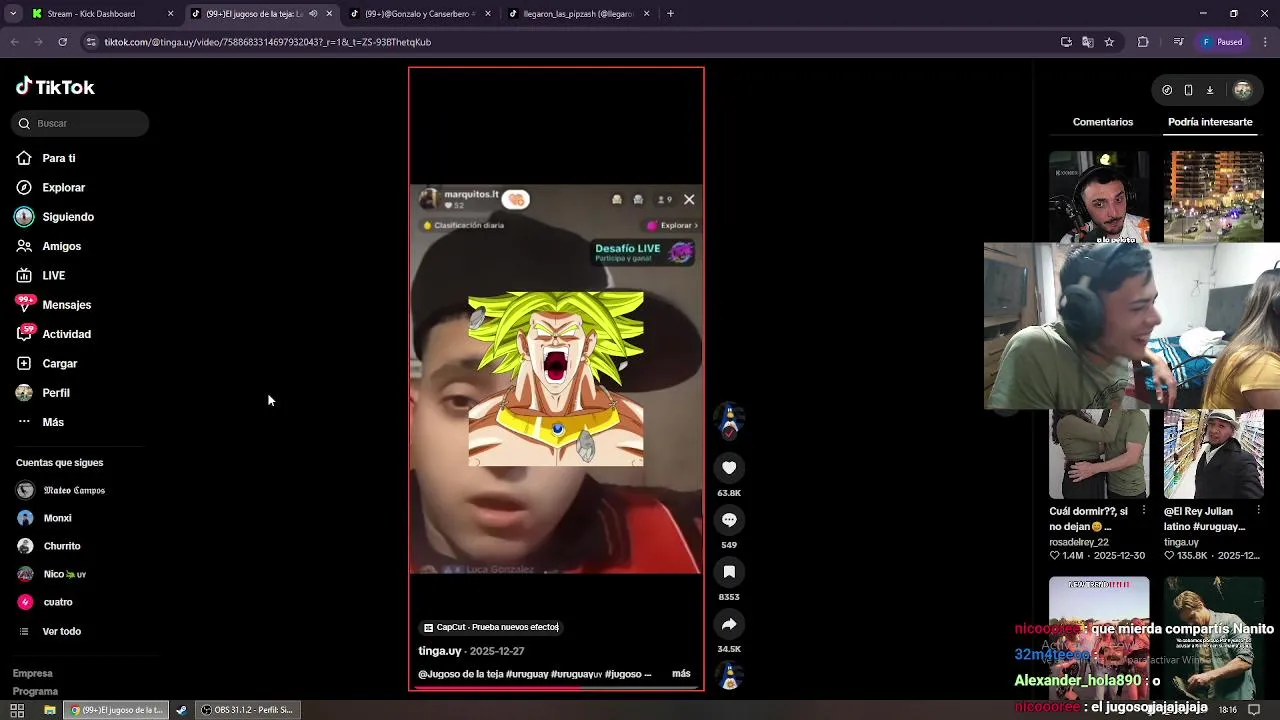Open Windows Start button
Viewport: 1280px width, 720px height.
pyautogui.click(x=17, y=710)
